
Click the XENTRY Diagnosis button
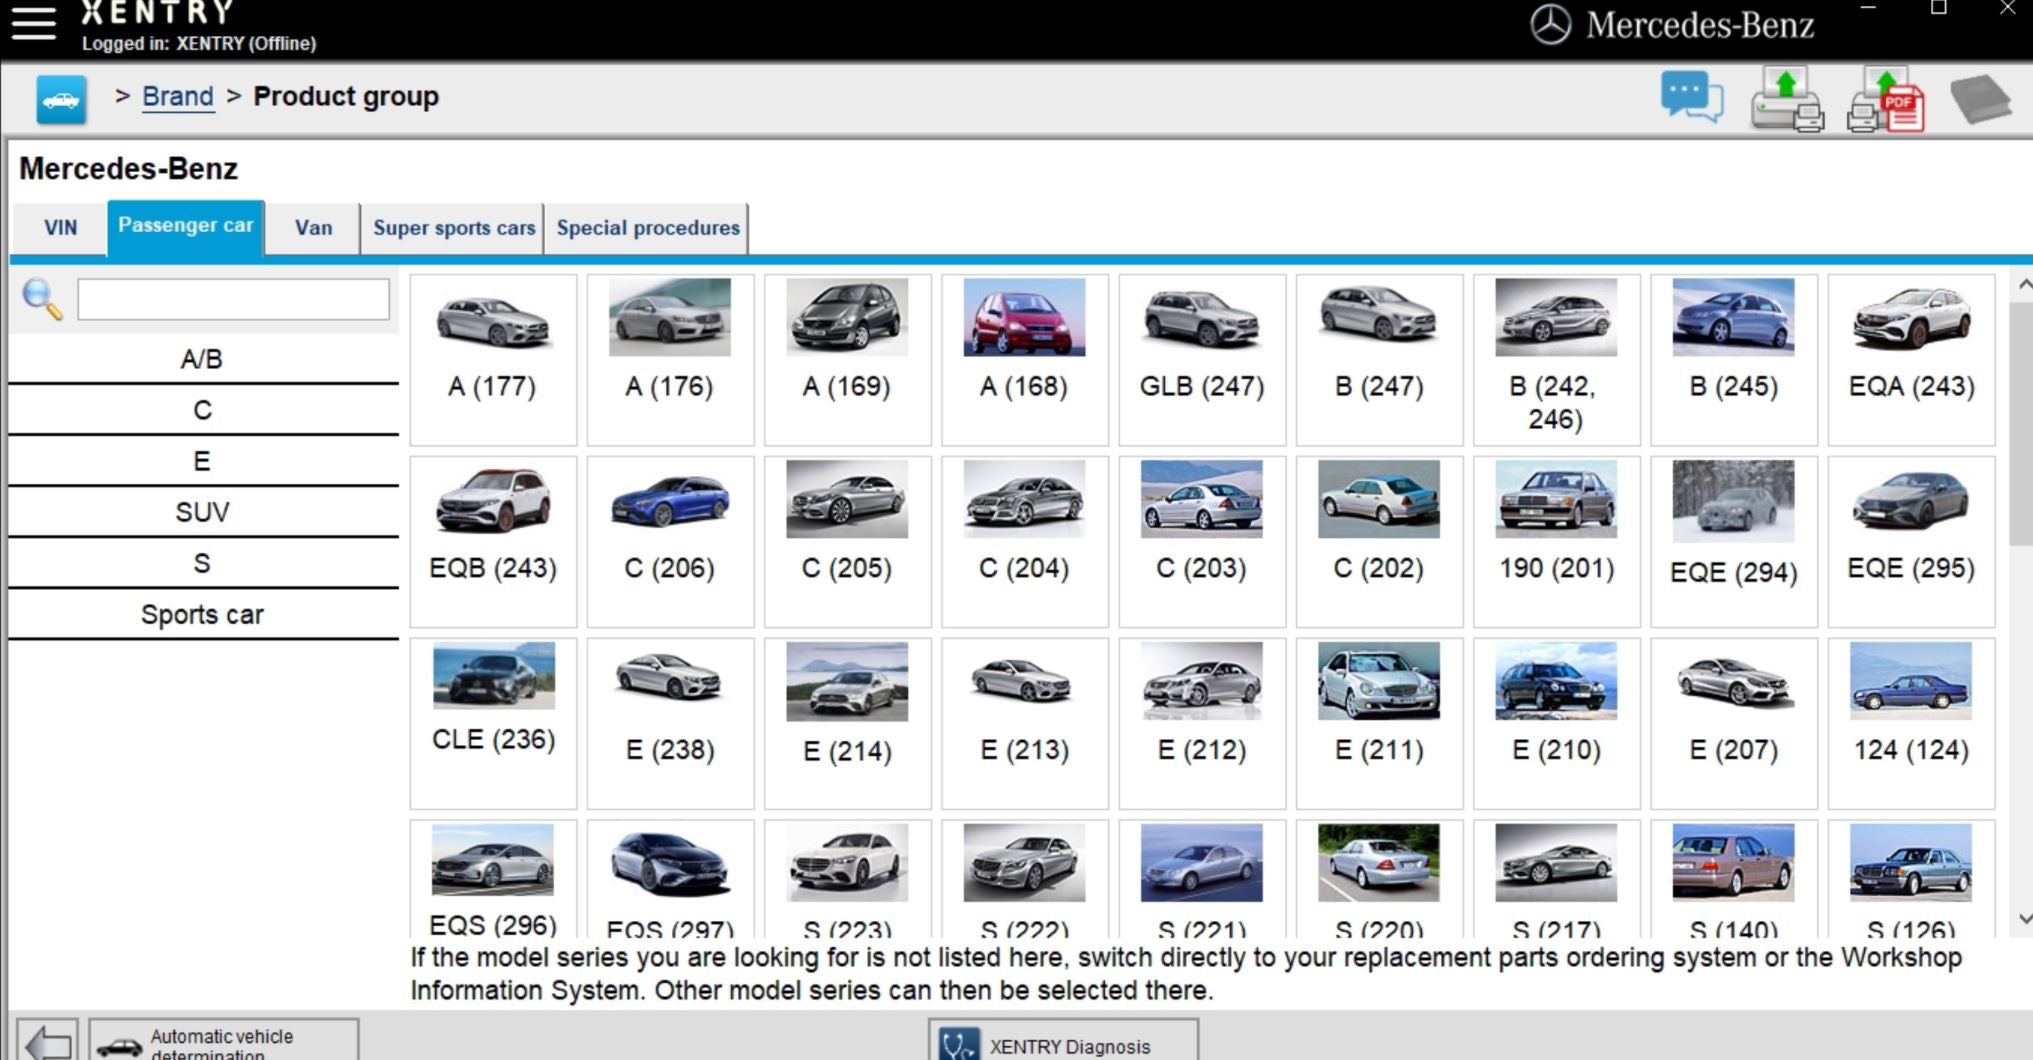click(1062, 1045)
